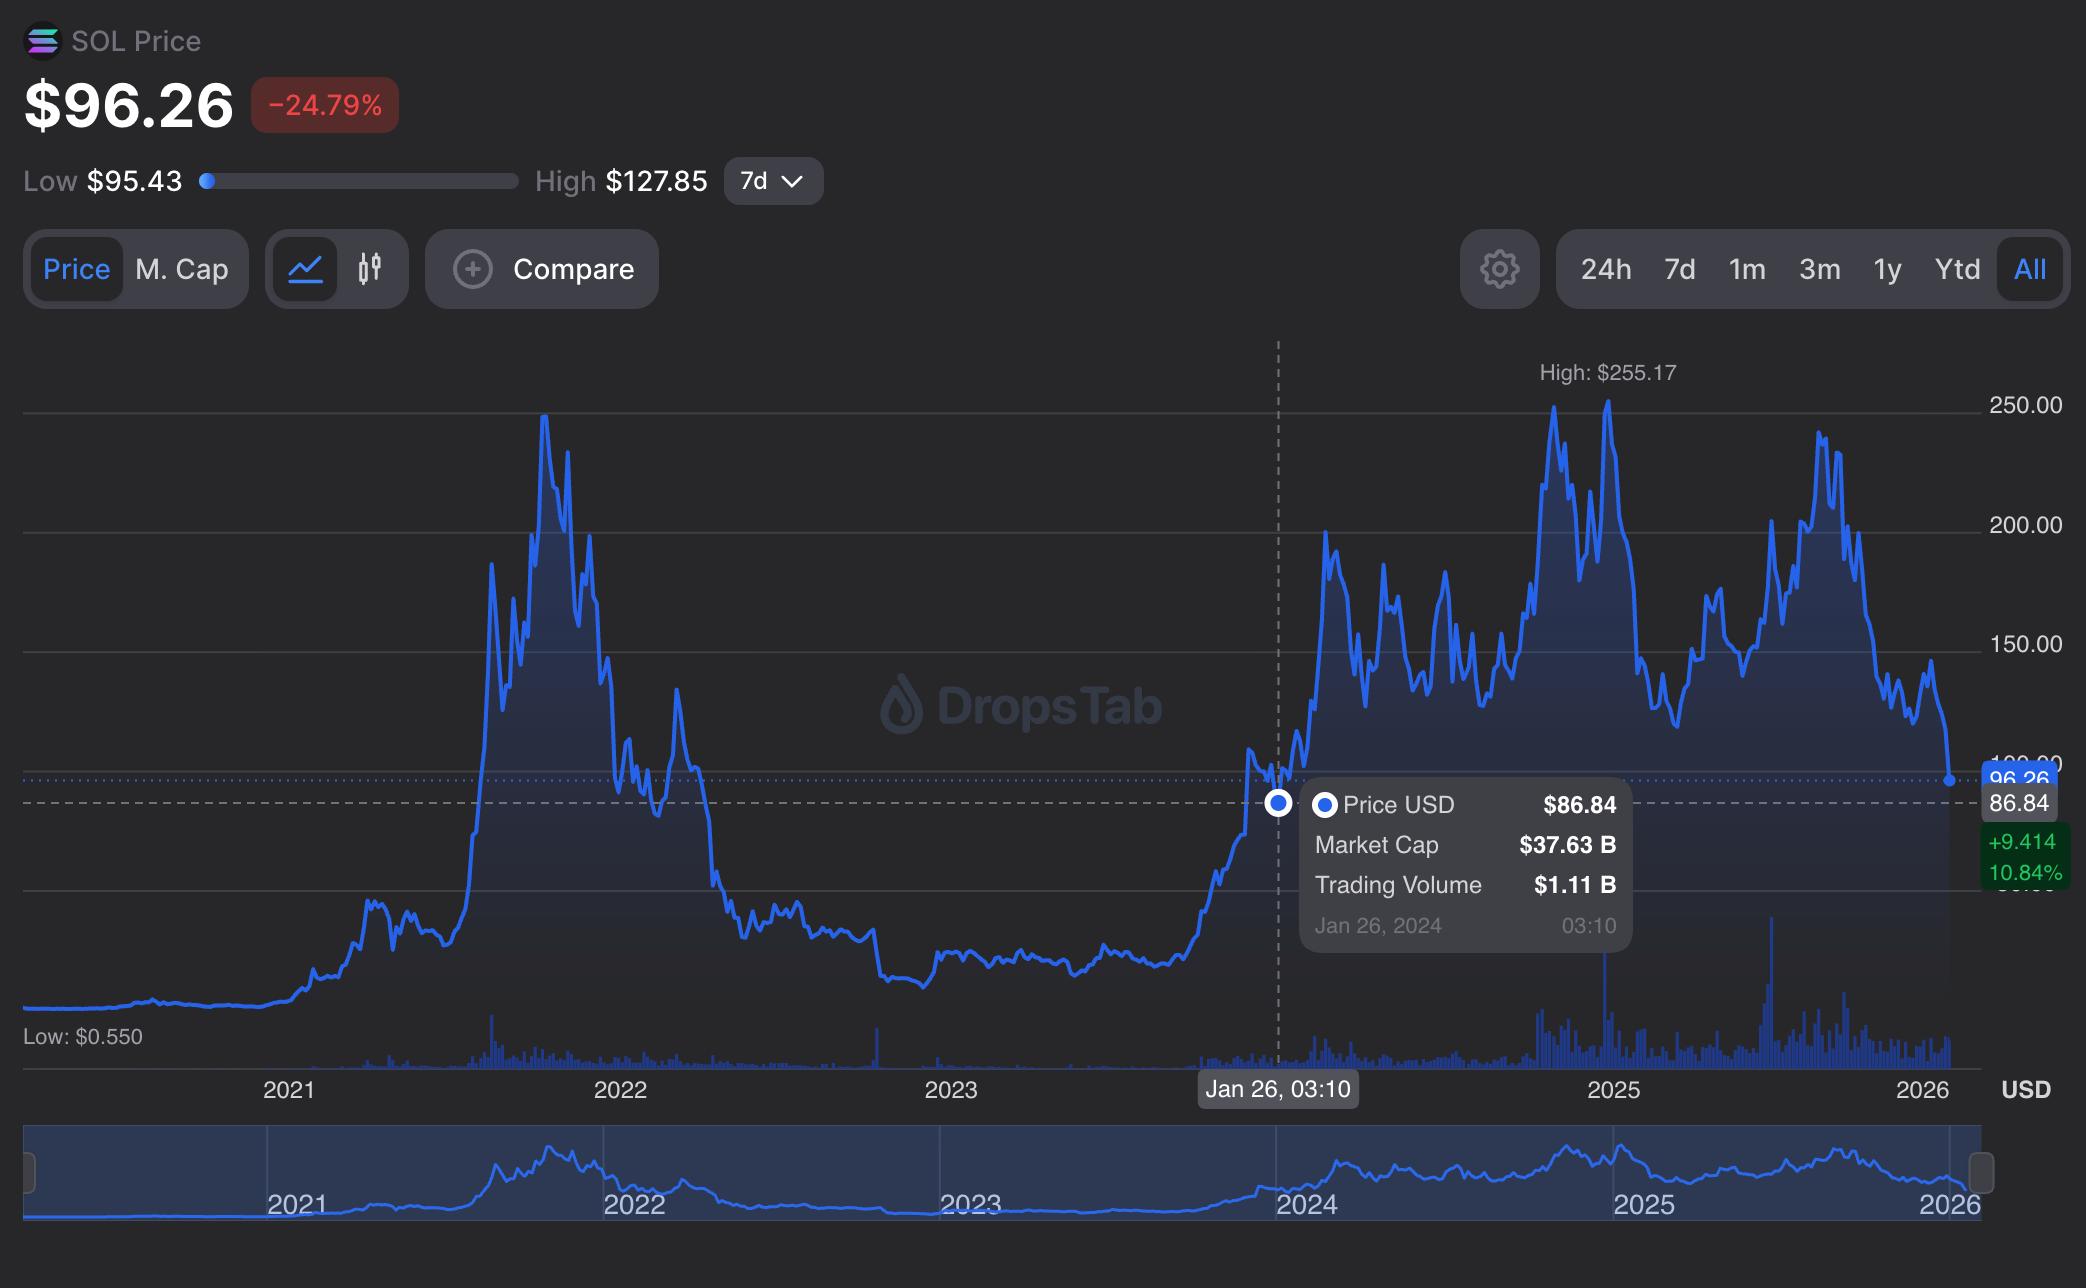Click the Solana logo icon
2086x1288 pixels.
(x=43, y=41)
